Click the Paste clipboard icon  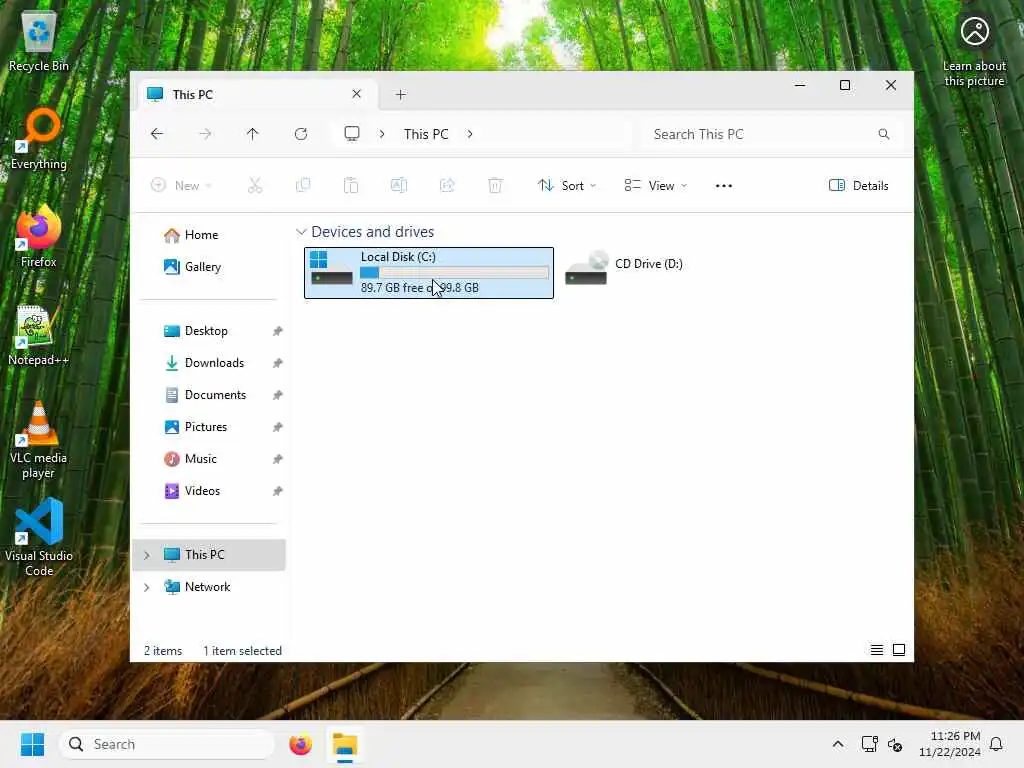click(x=351, y=185)
